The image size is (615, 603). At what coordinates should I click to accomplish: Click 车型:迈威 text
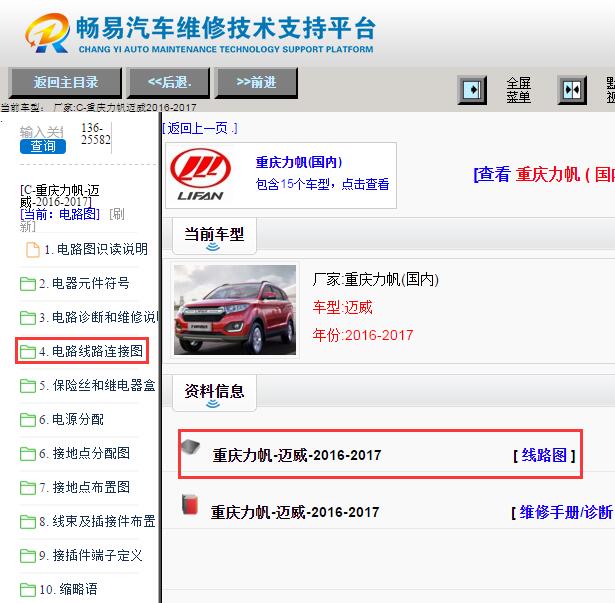click(342, 307)
